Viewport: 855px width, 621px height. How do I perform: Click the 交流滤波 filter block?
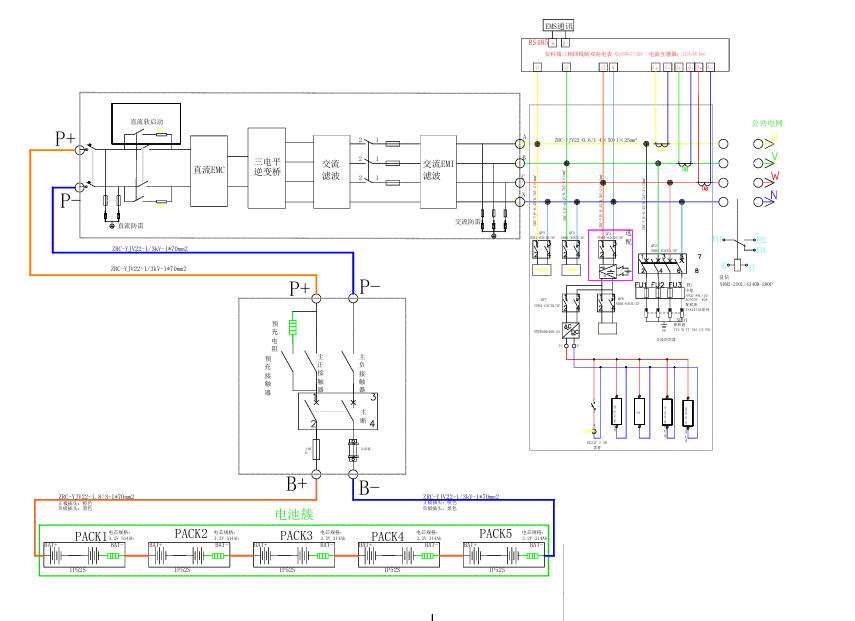(332, 171)
